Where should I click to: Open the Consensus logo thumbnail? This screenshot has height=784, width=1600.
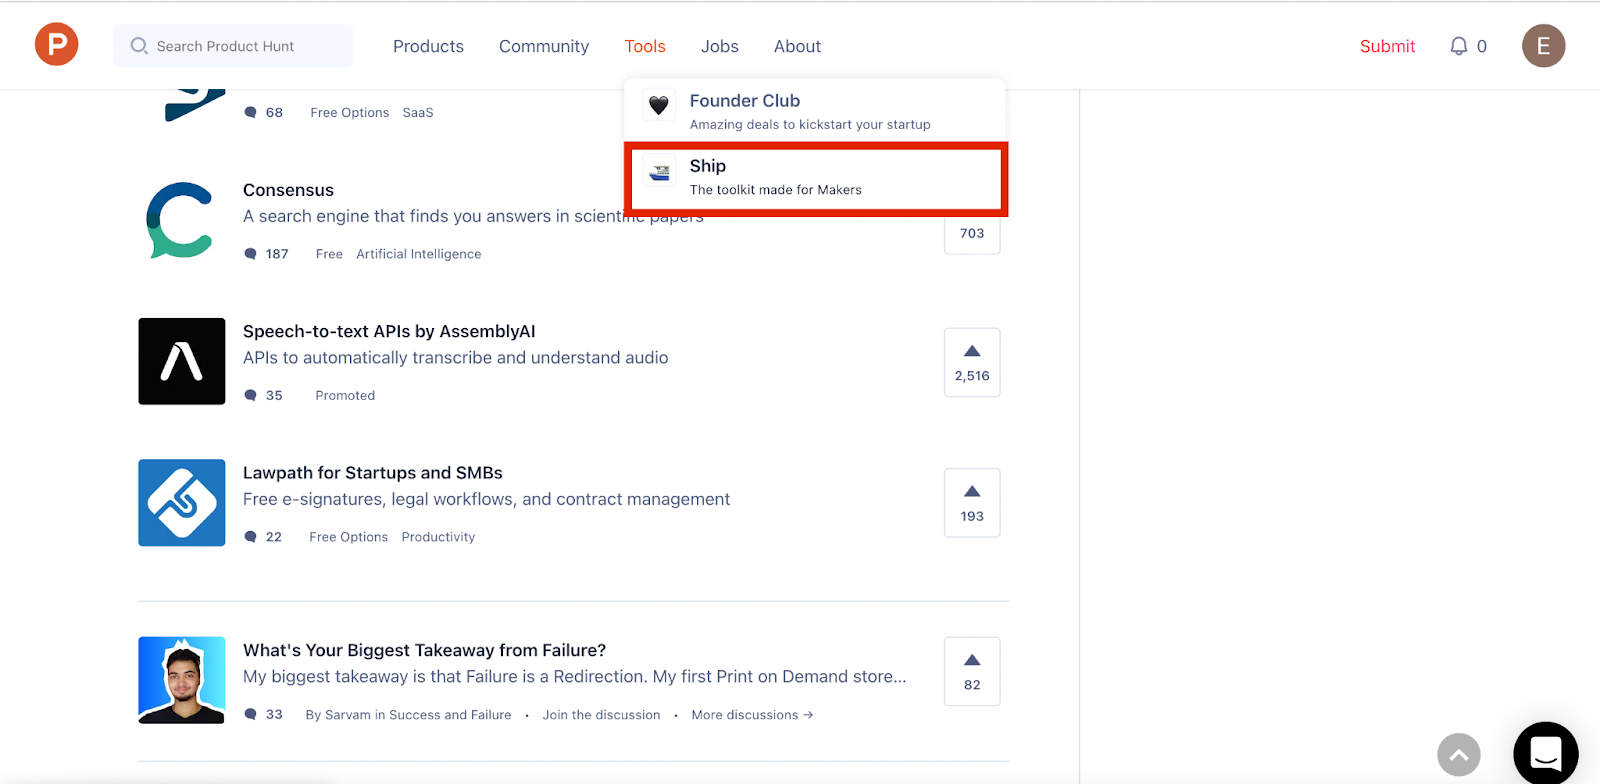pos(182,220)
